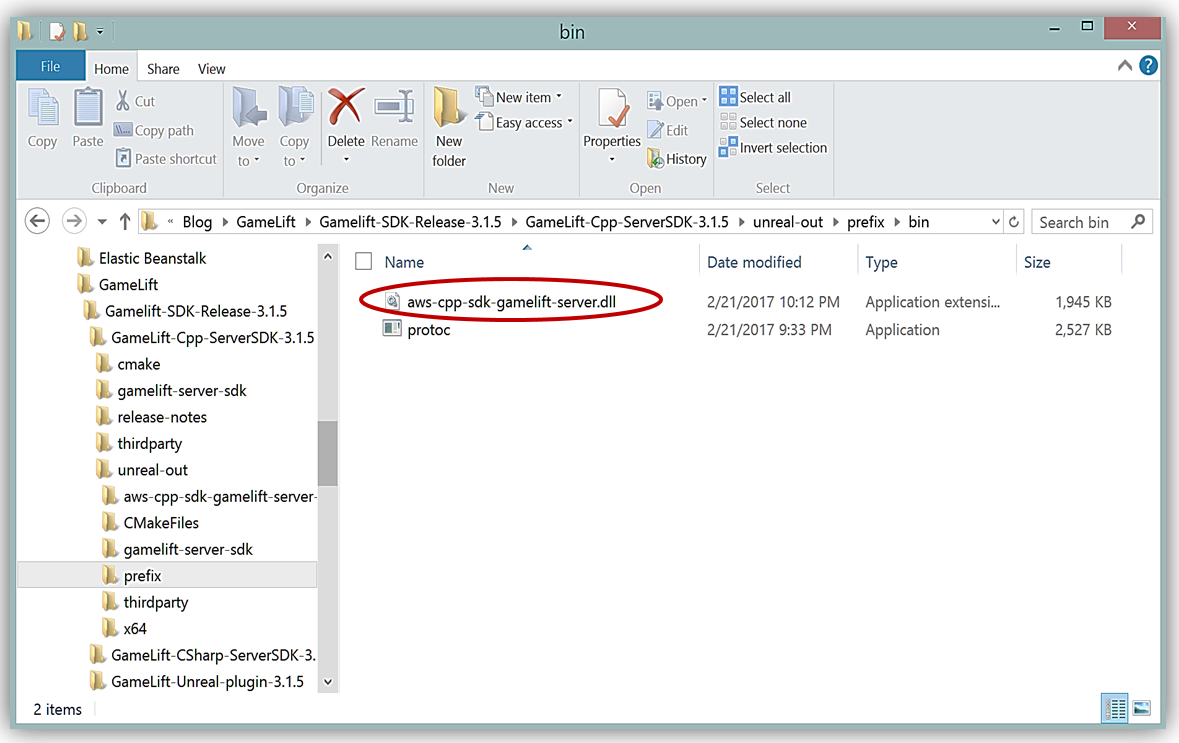The width and height of the screenshot is (1179, 743).
Task: Click Invert selection
Action: (773, 148)
